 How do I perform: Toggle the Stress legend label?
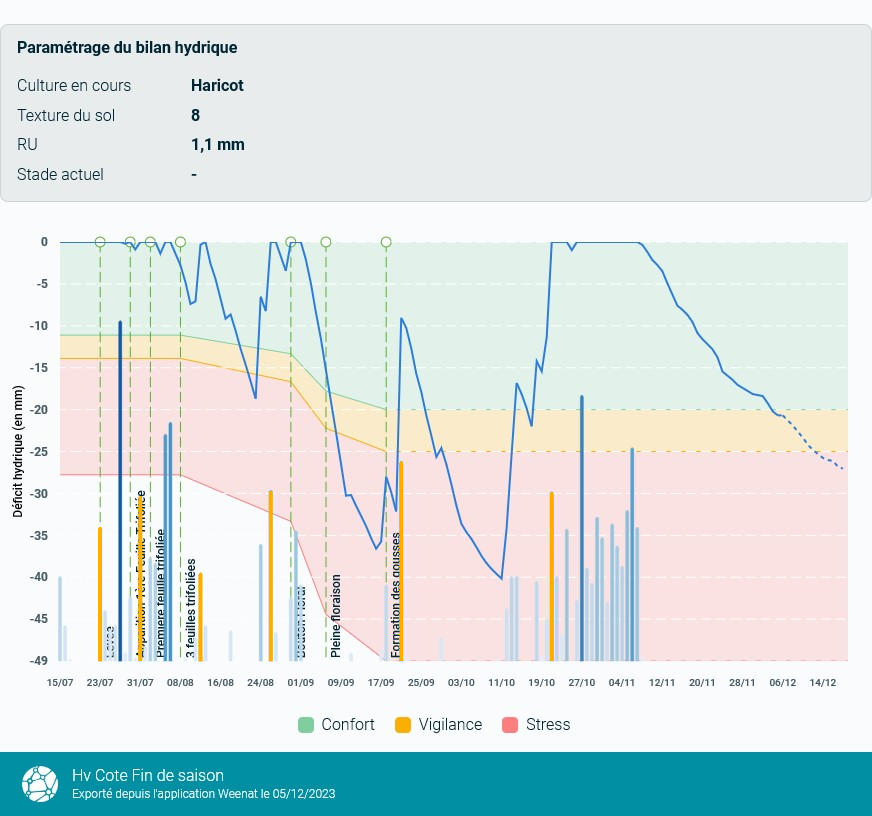(x=547, y=725)
